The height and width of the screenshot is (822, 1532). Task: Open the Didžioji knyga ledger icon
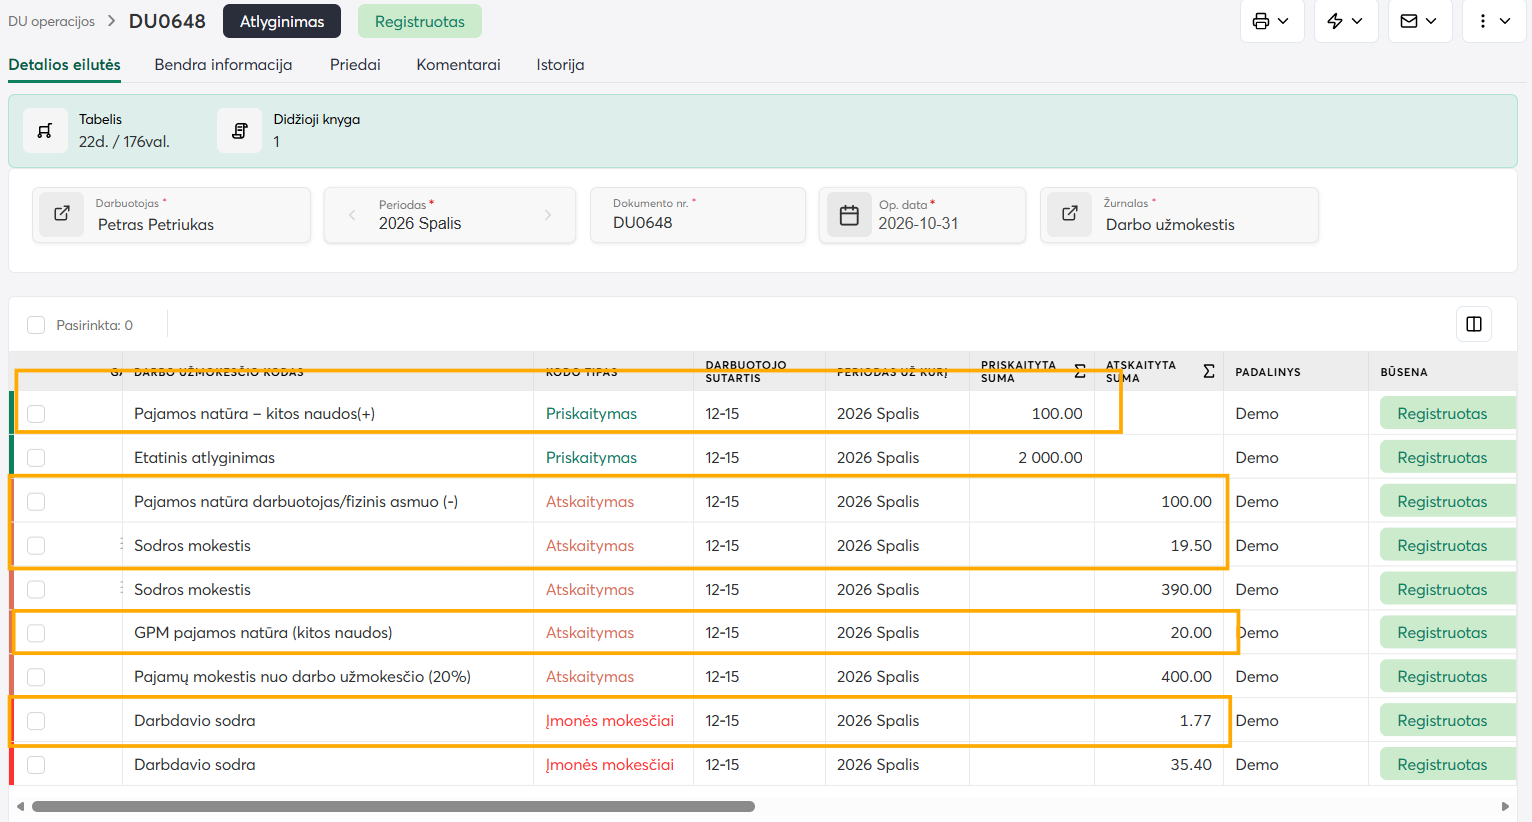240,131
